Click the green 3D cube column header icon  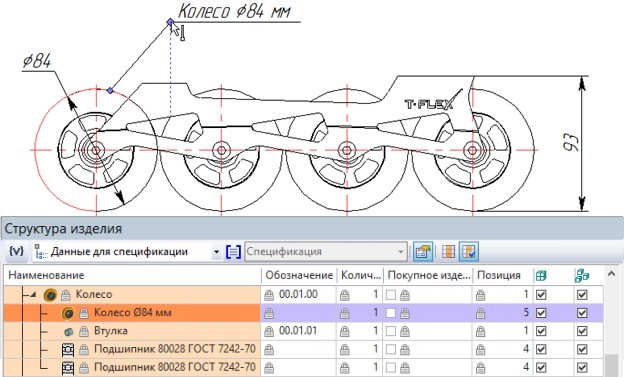click(x=541, y=275)
